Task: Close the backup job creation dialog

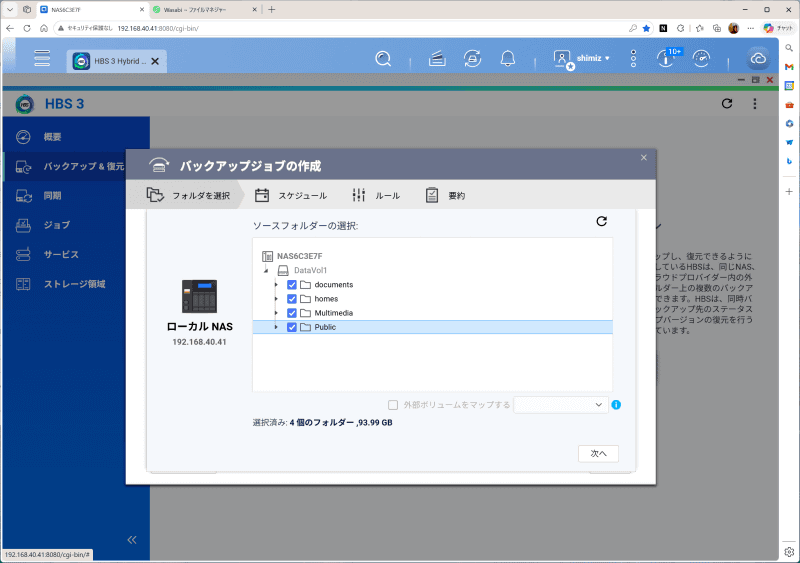Action: (x=643, y=158)
